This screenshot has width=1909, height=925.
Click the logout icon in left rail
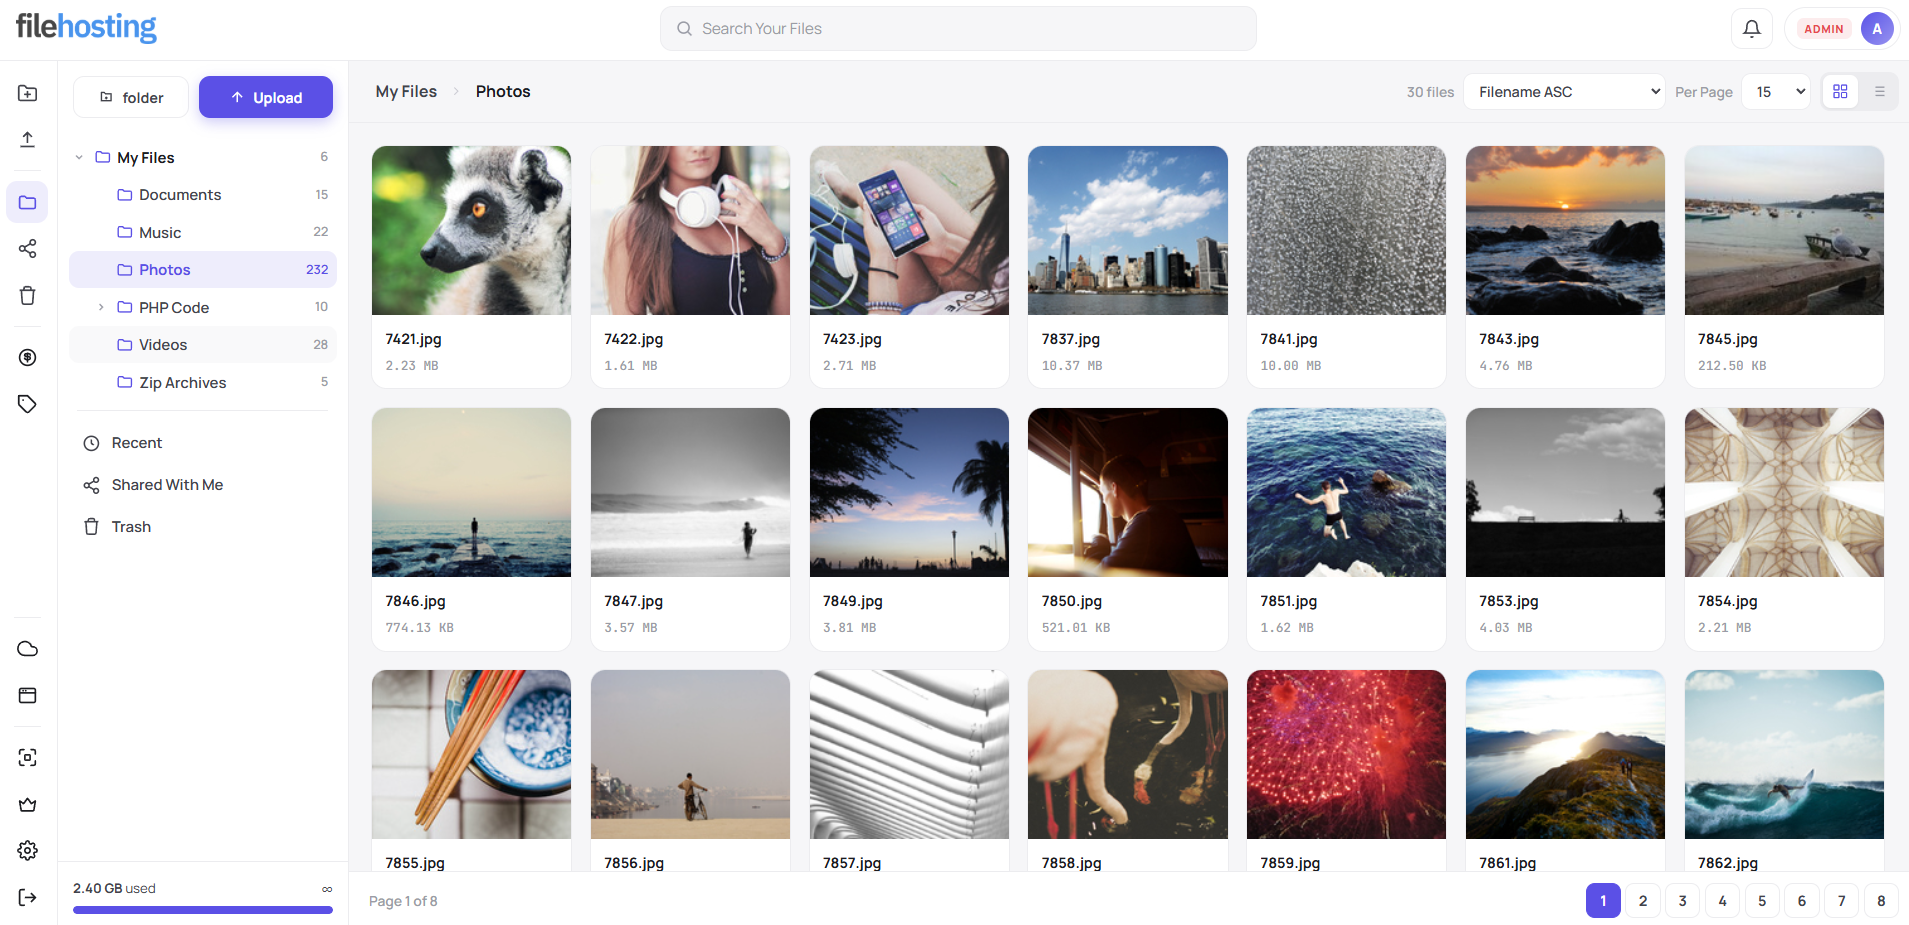point(28,897)
